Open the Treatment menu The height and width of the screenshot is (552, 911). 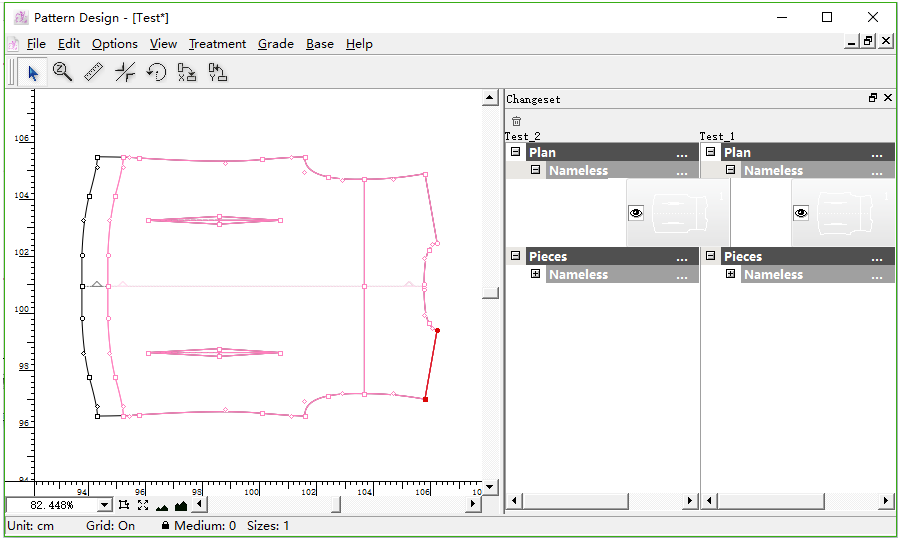tap(217, 44)
